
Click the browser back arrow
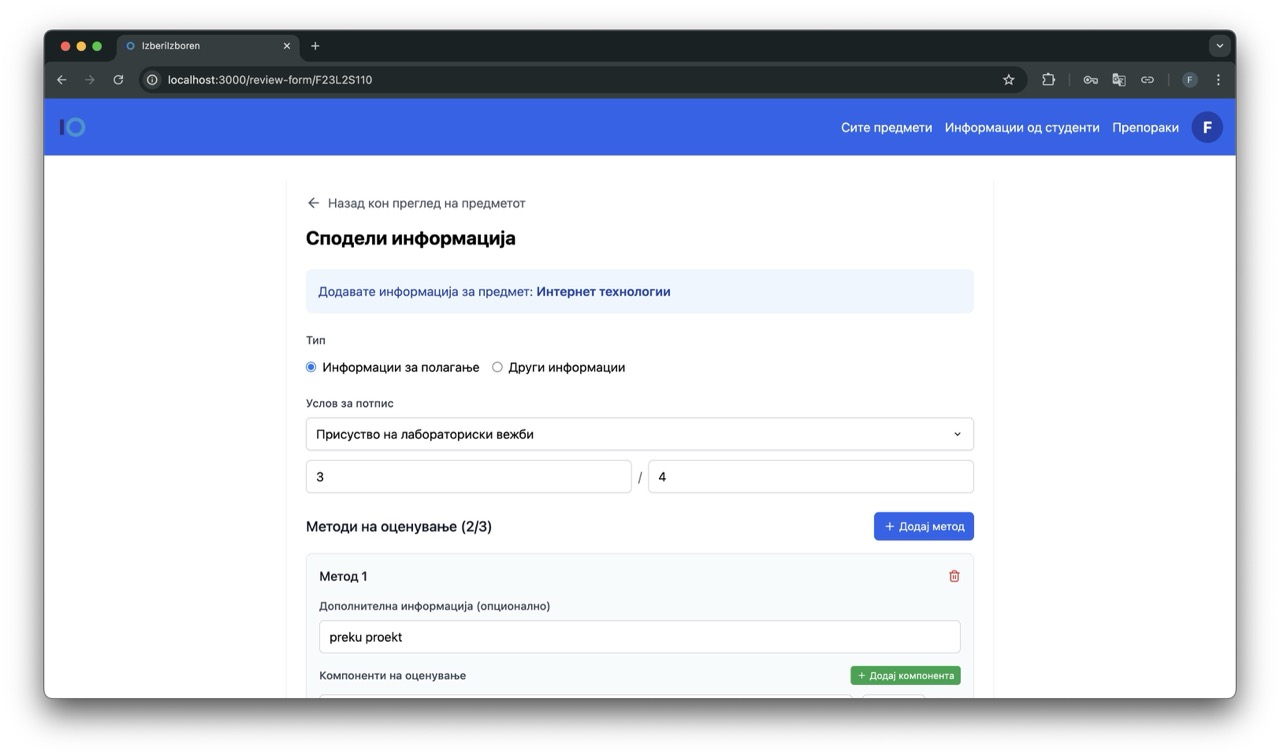click(x=62, y=80)
